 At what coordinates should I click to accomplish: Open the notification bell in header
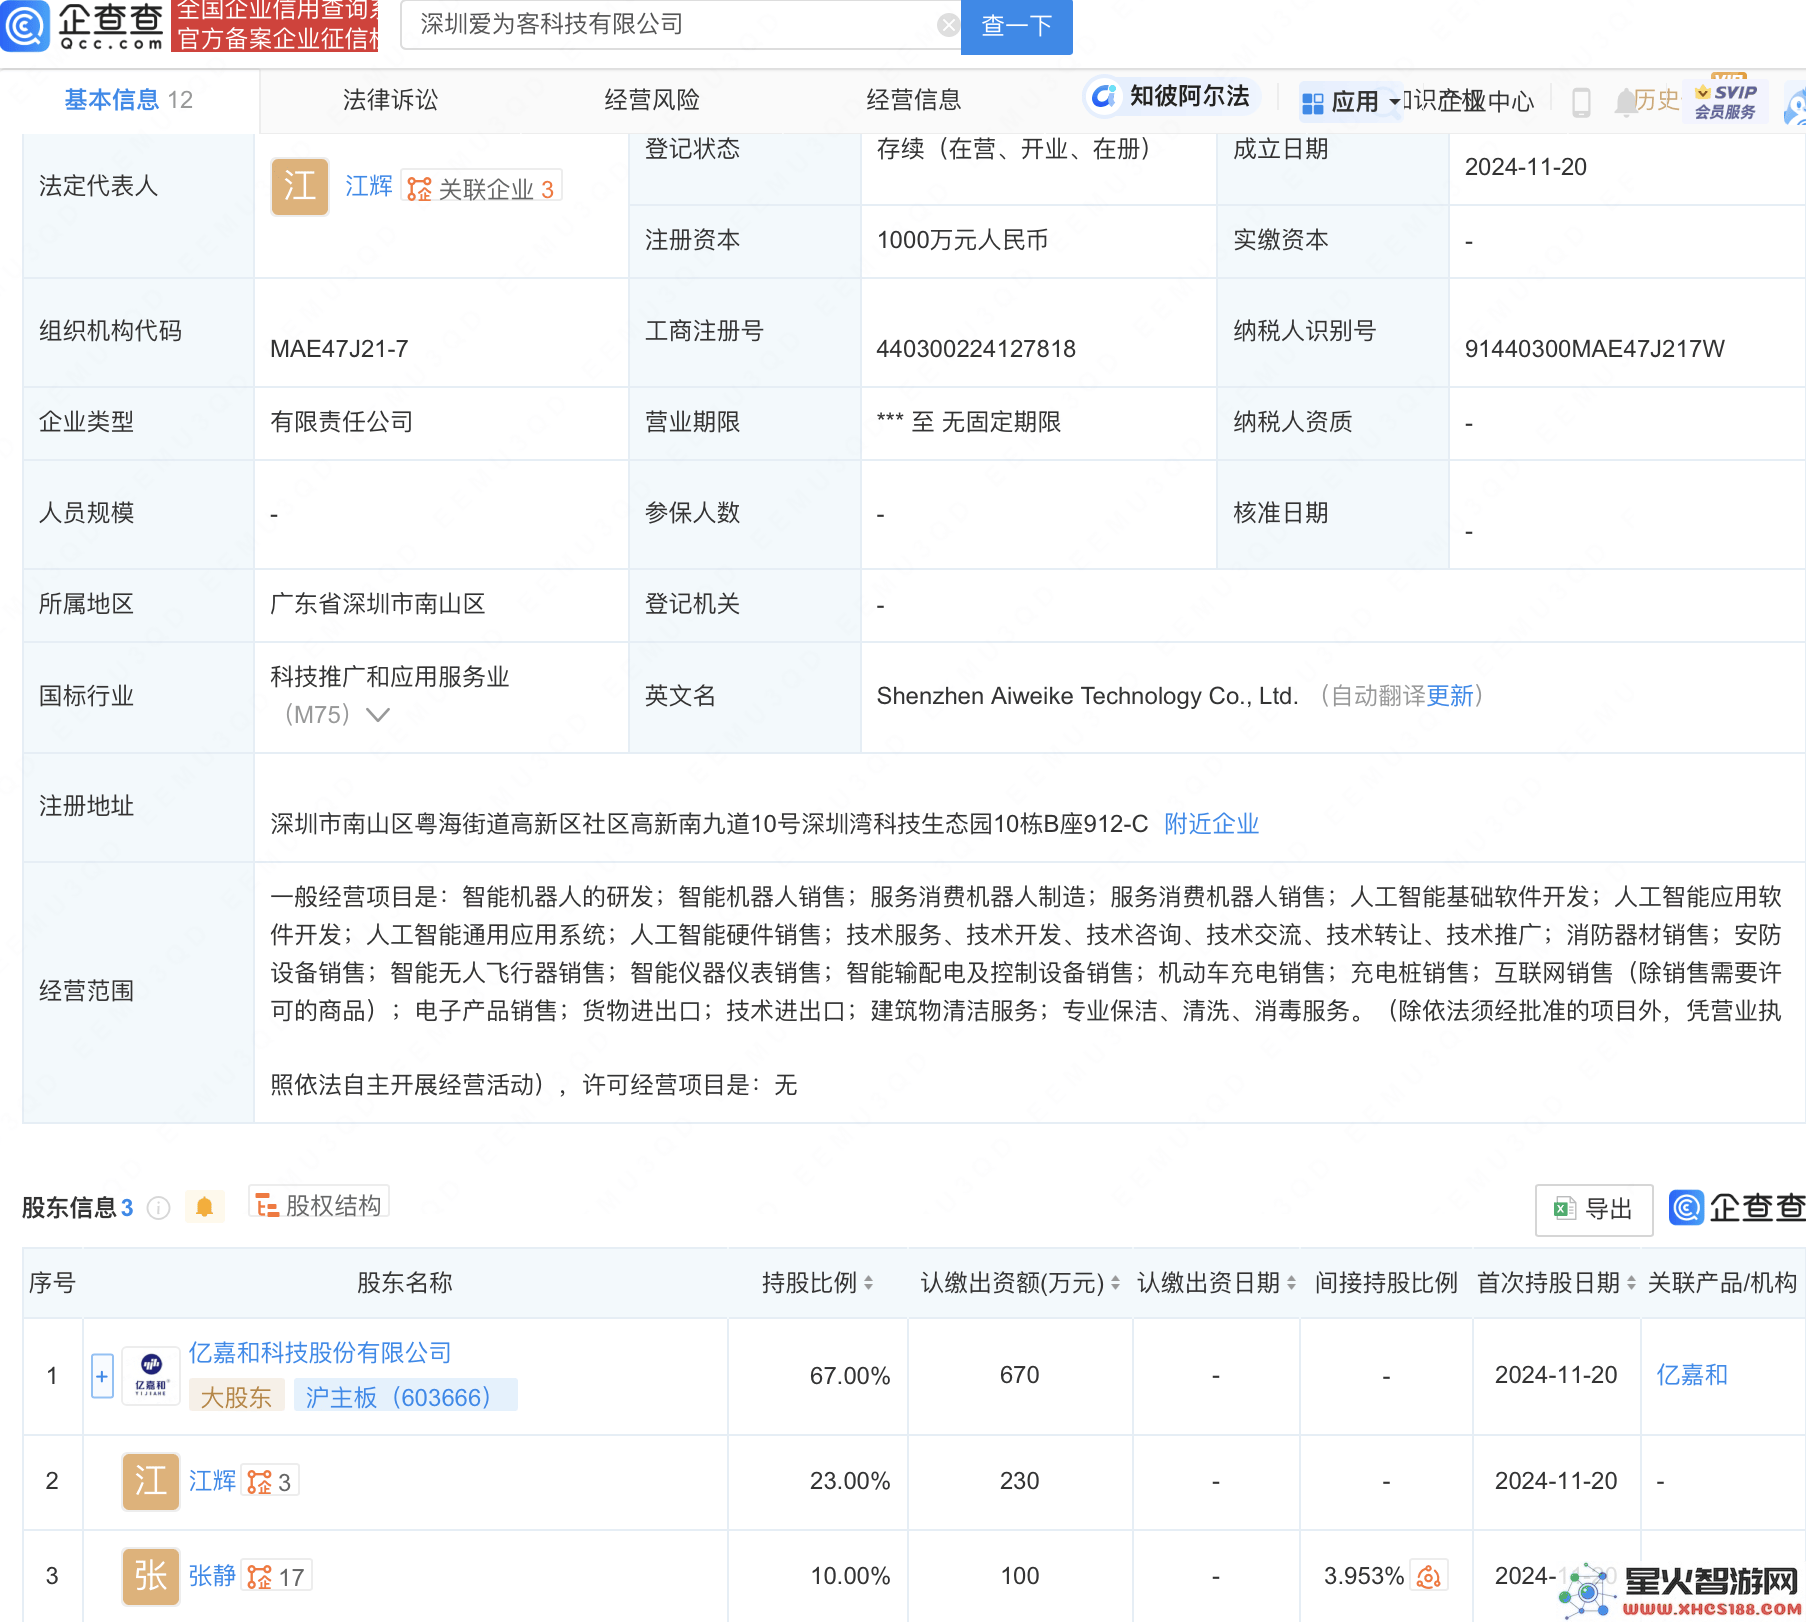[1625, 101]
